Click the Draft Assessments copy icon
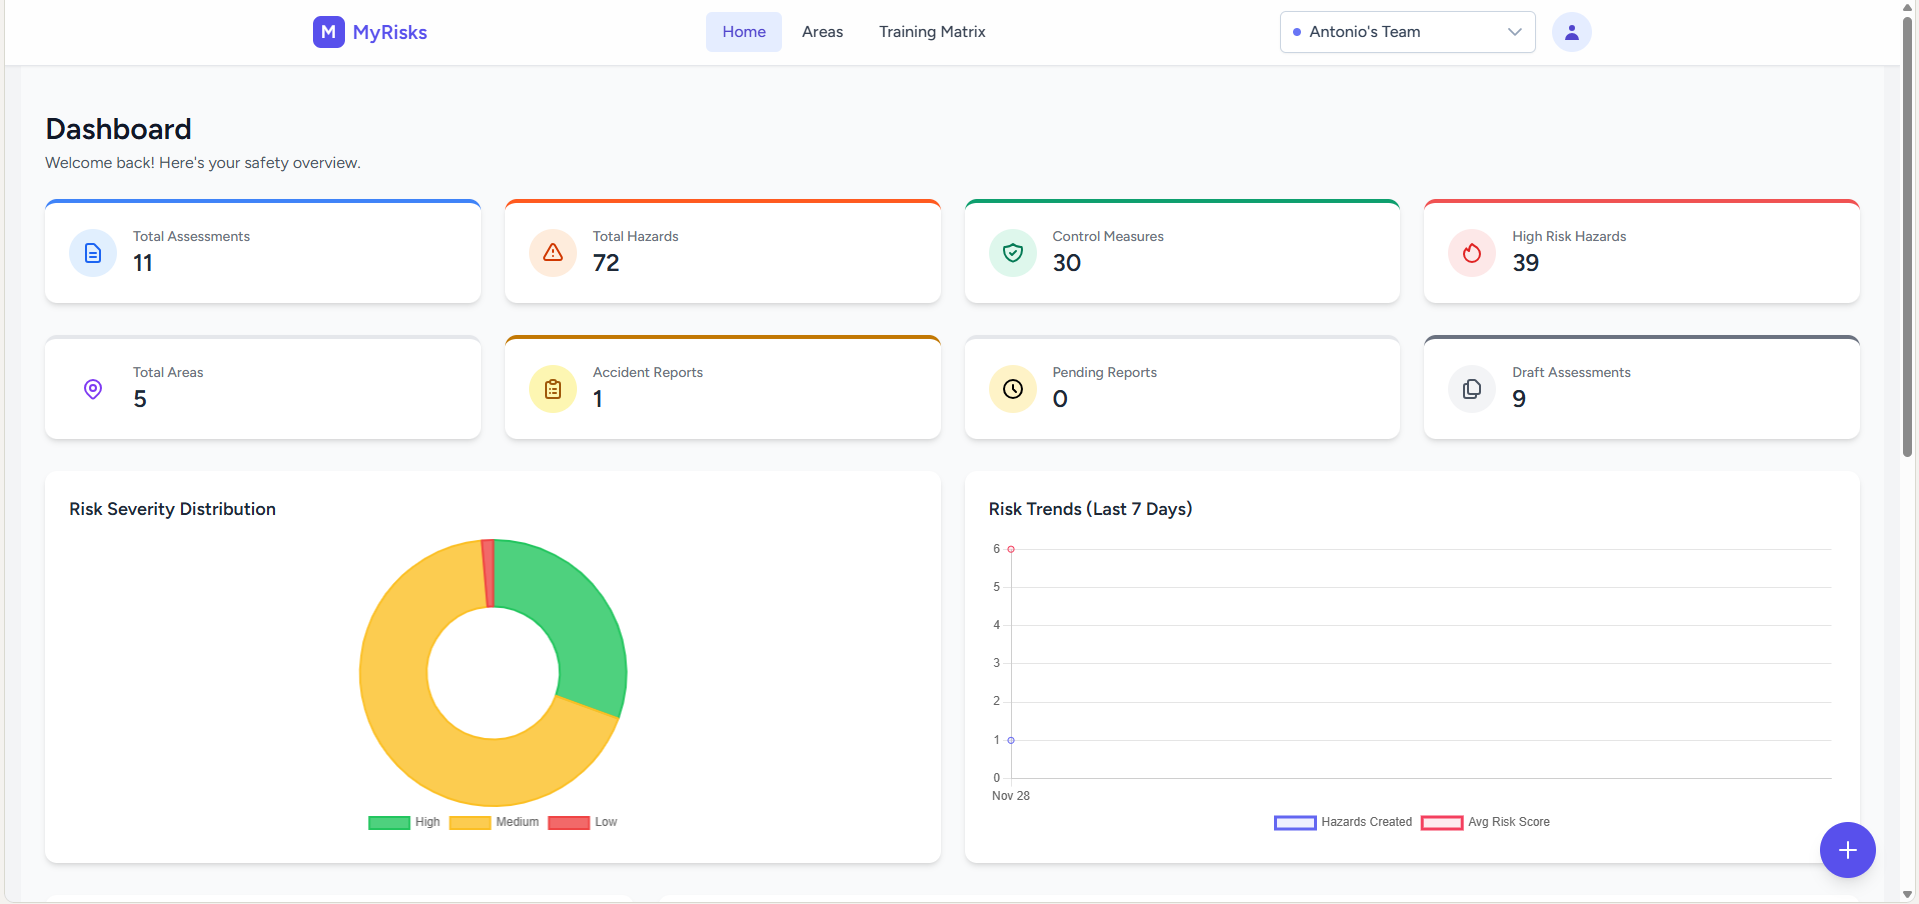 (x=1472, y=389)
